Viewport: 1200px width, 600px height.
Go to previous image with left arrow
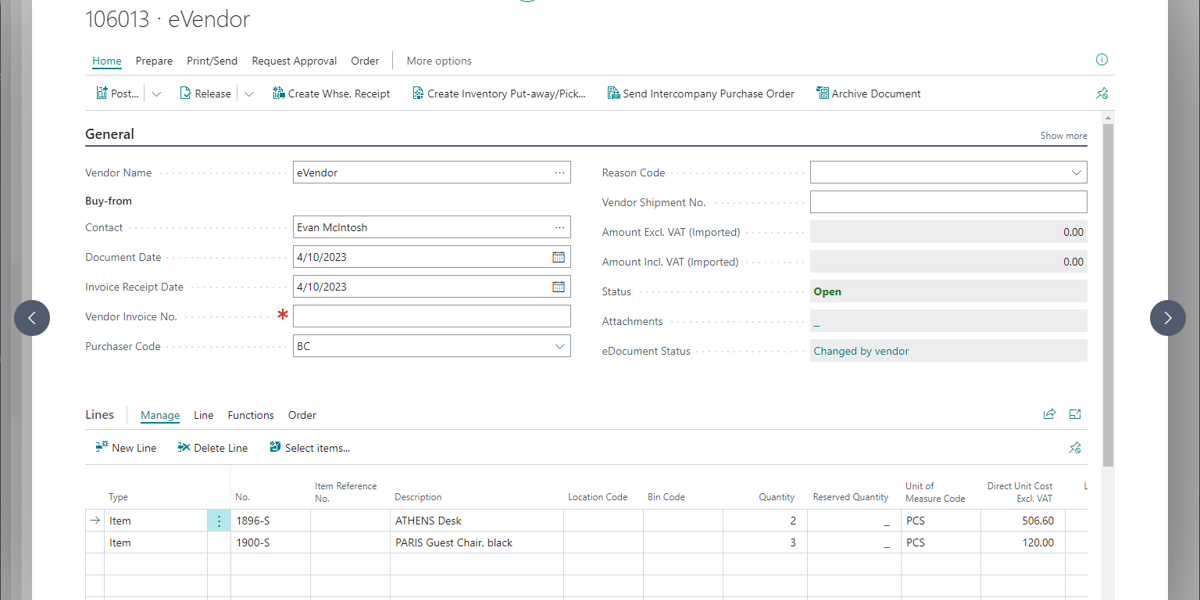pyautogui.click(x=32, y=318)
